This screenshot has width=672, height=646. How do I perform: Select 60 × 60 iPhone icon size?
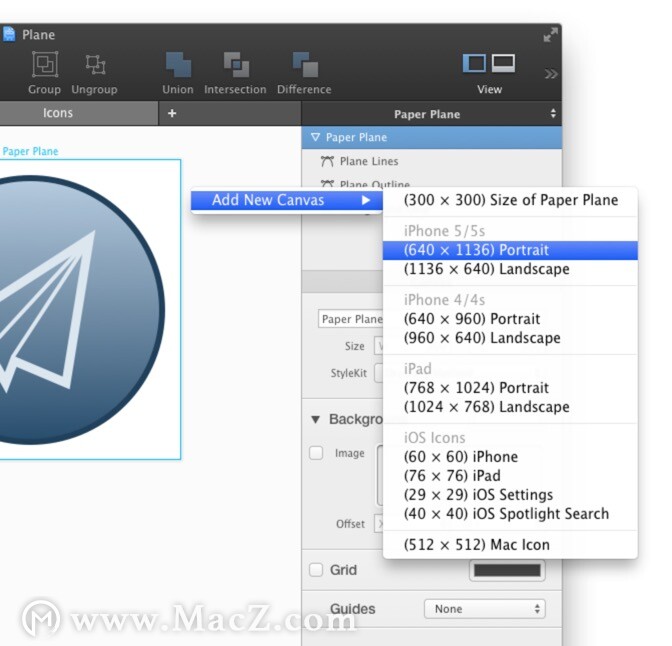[510, 457]
